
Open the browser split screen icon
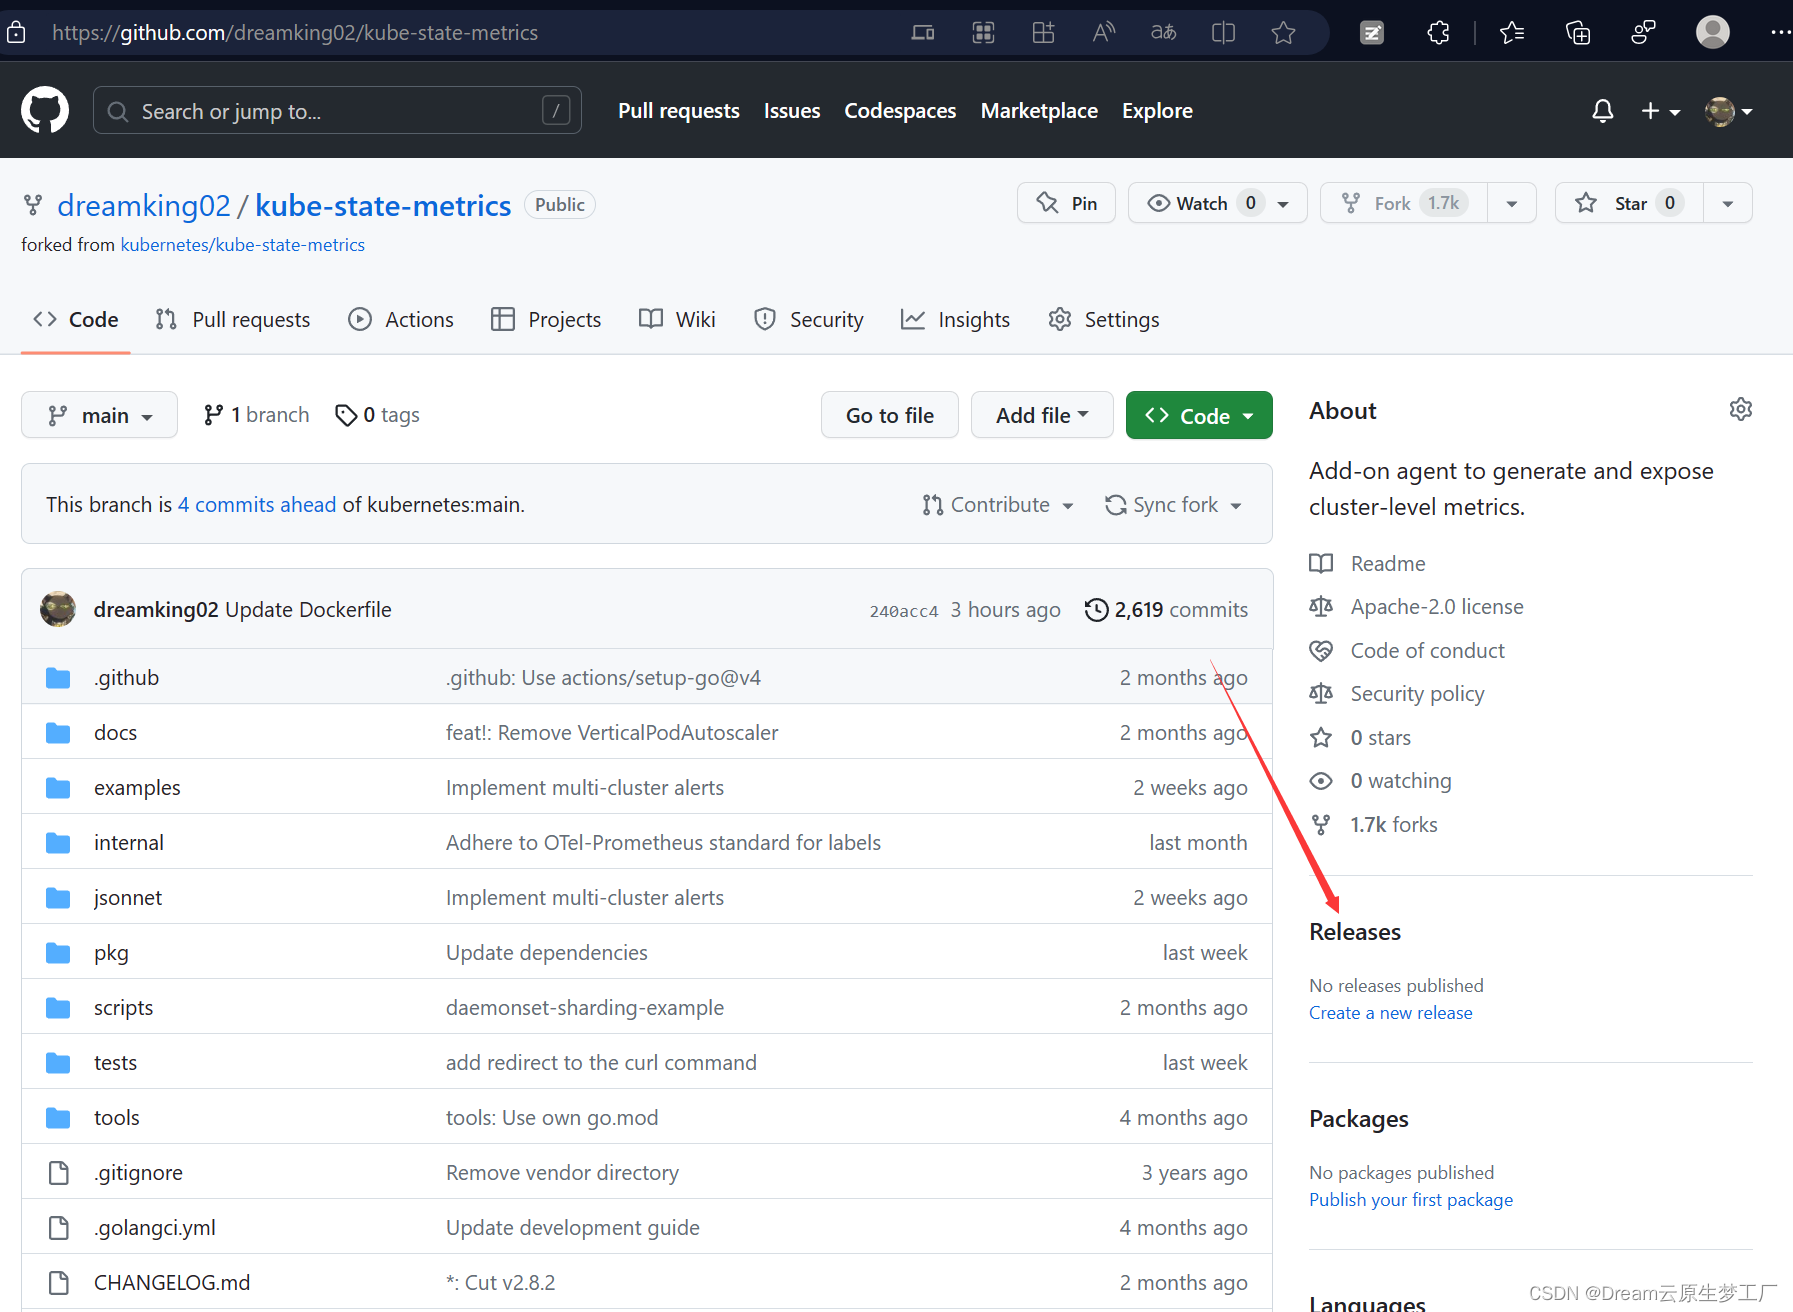tap(1223, 33)
